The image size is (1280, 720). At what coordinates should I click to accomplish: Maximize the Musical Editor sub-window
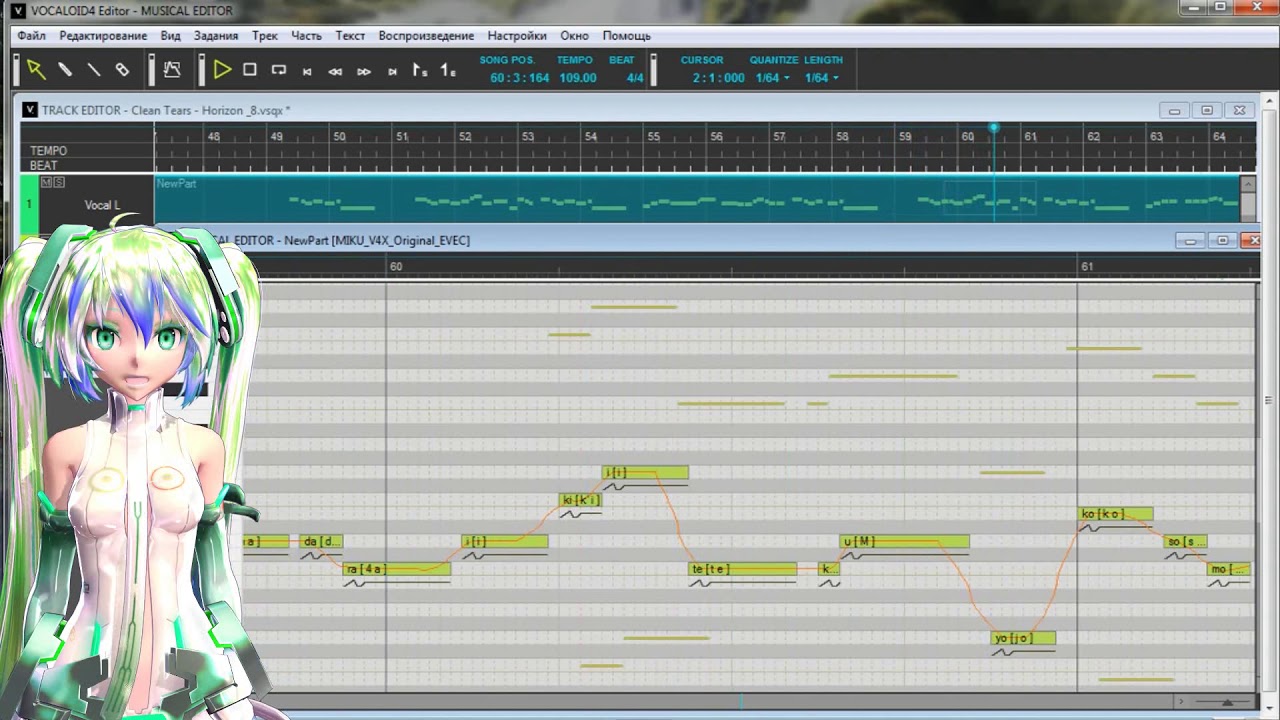click(1222, 241)
